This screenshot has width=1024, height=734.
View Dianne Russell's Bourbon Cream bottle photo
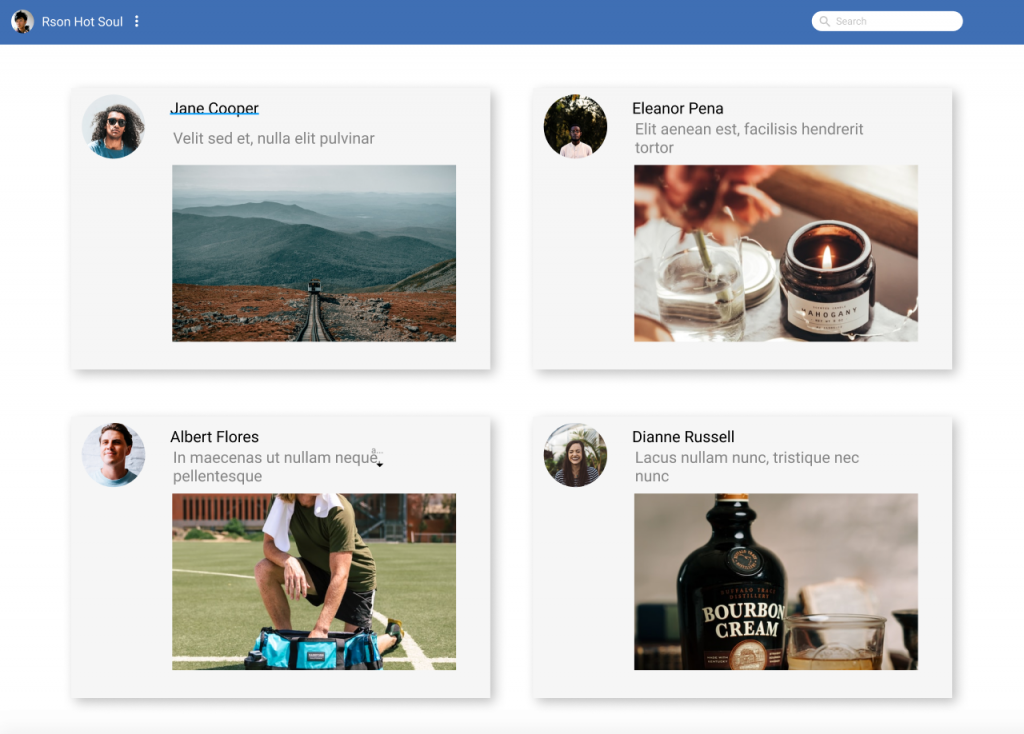click(x=776, y=582)
